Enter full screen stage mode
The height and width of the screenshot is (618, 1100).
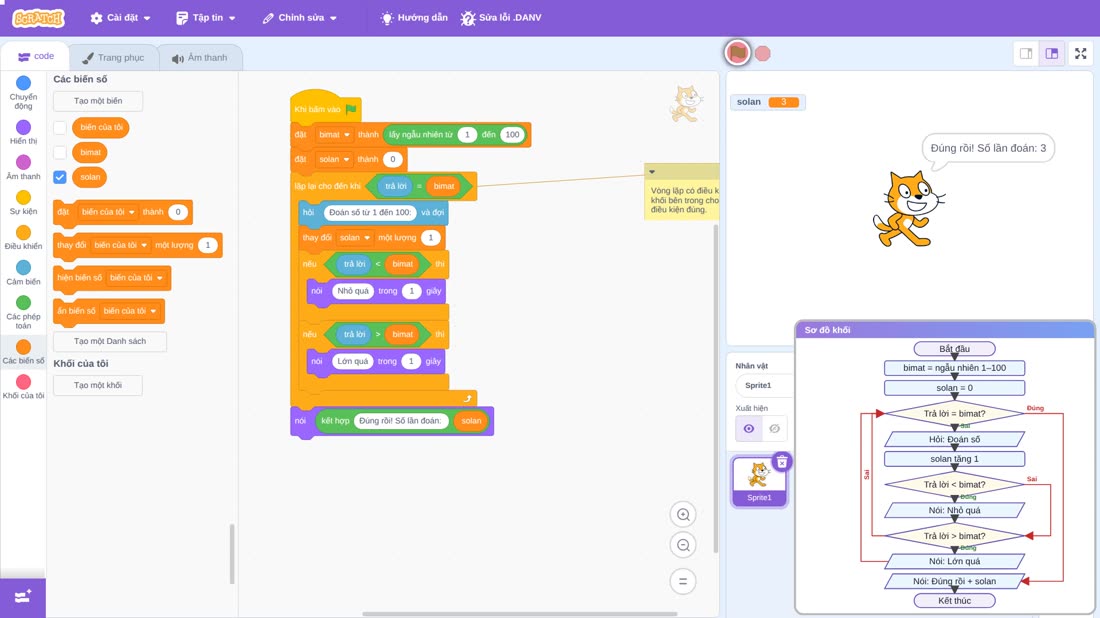pyautogui.click(x=1080, y=53)
